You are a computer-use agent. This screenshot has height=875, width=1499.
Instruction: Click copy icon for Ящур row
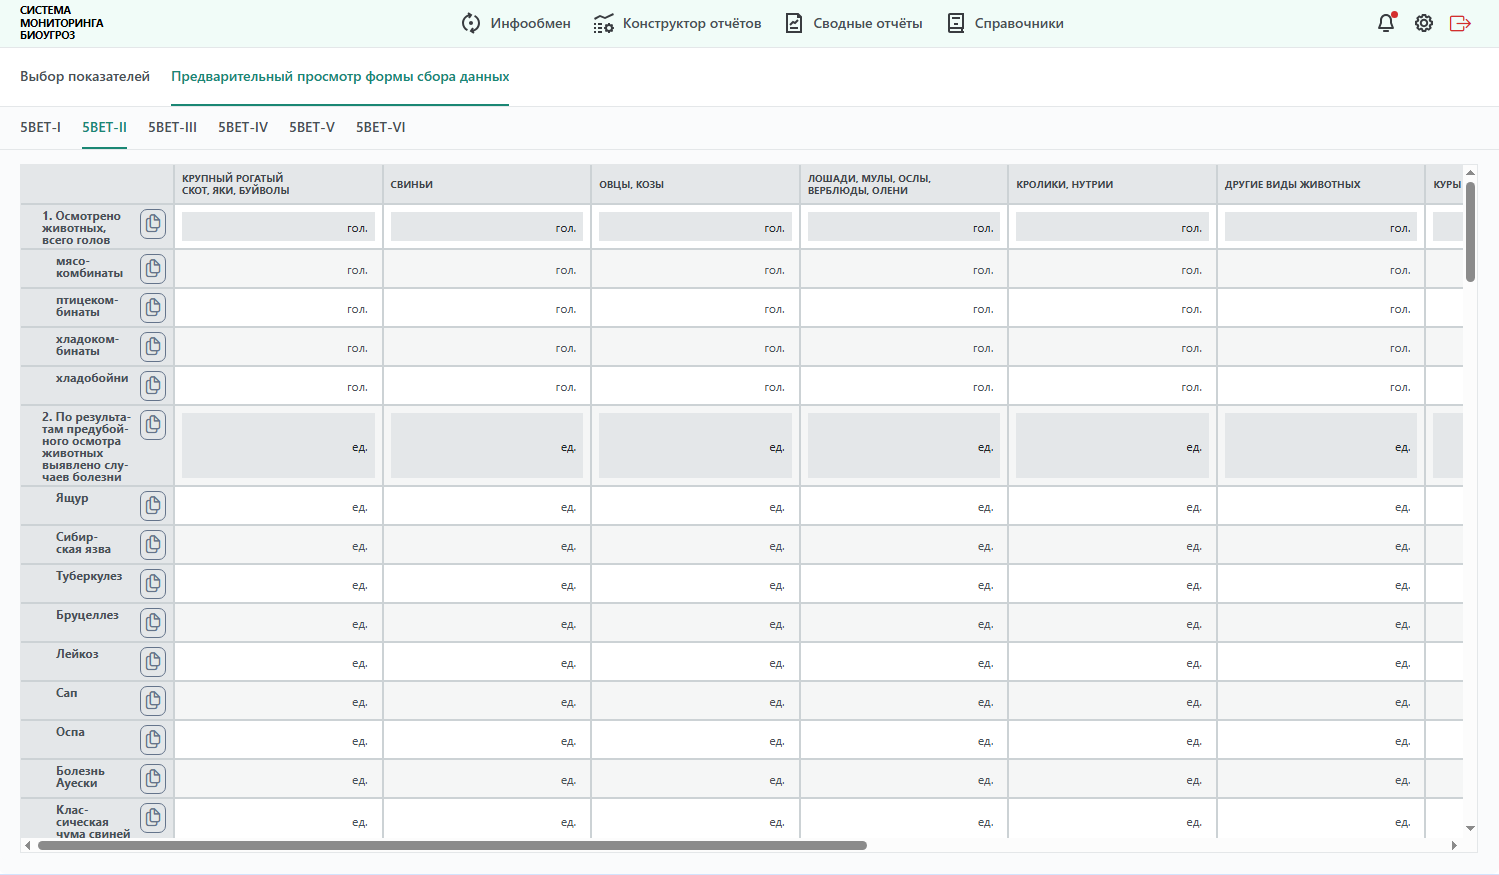coord(153,506)
